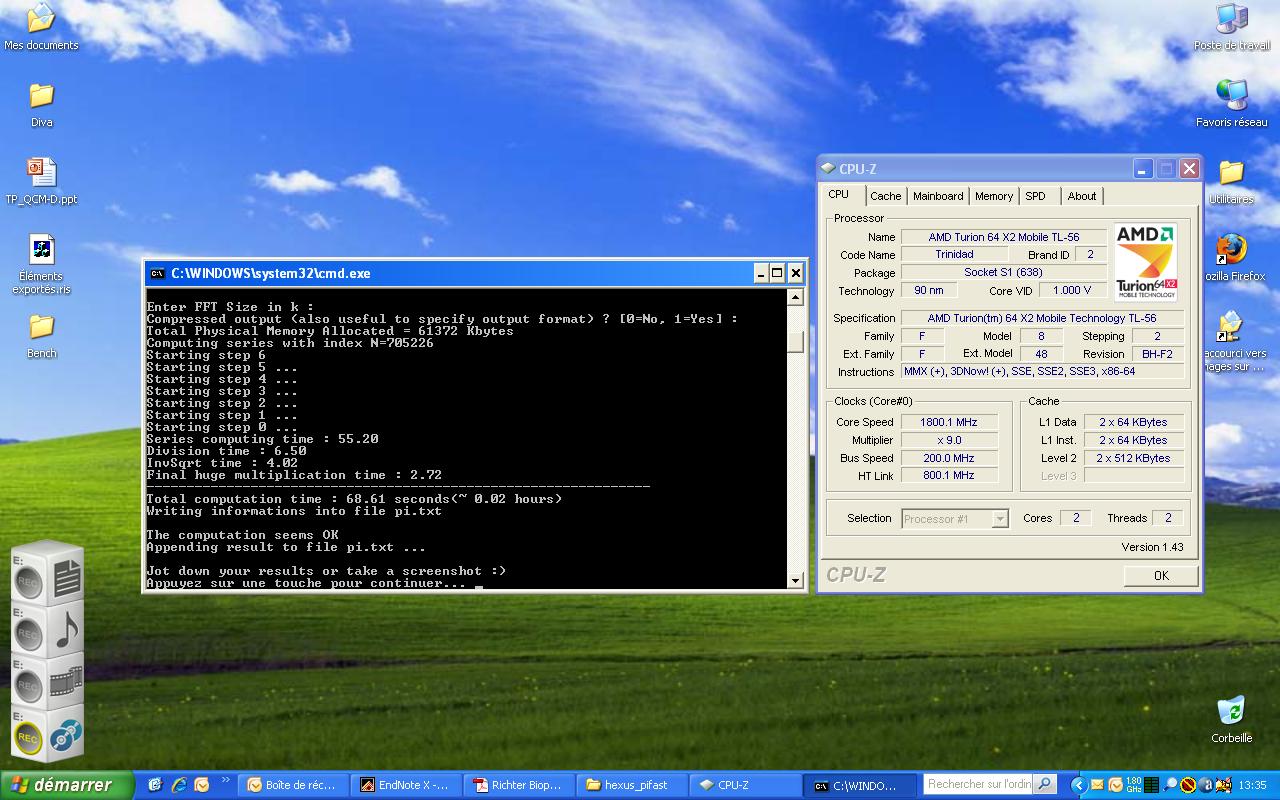Switch to the Cache tab in CPU-Z
The height and width of the screenshot is (800, 1280).
(885, 196)
